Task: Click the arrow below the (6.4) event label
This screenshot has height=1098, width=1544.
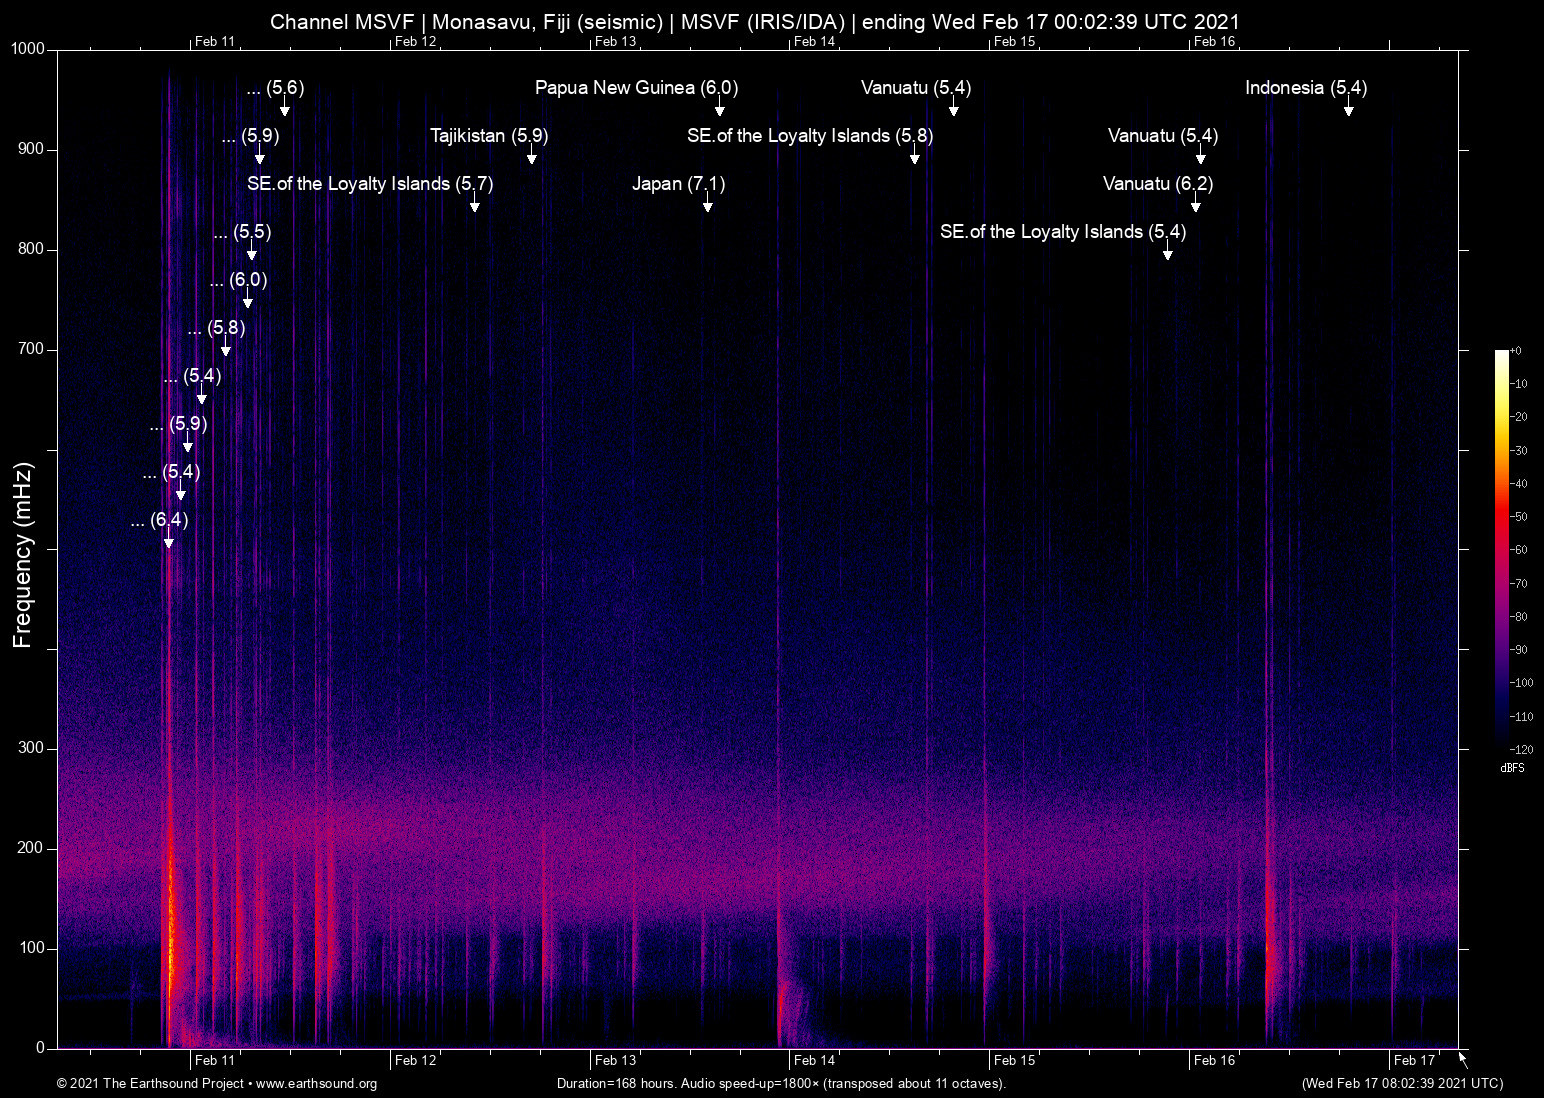Action: point(169,541)
